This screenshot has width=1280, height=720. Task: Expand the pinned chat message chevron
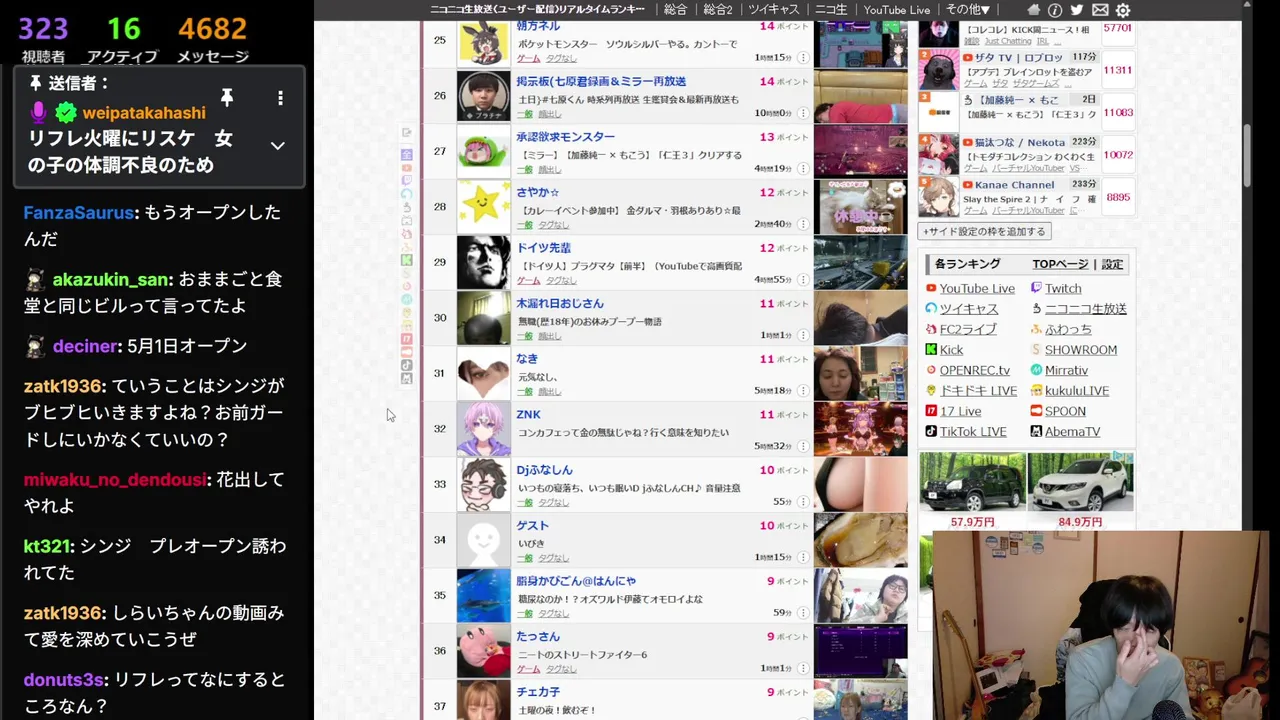[x=277, y=146]
